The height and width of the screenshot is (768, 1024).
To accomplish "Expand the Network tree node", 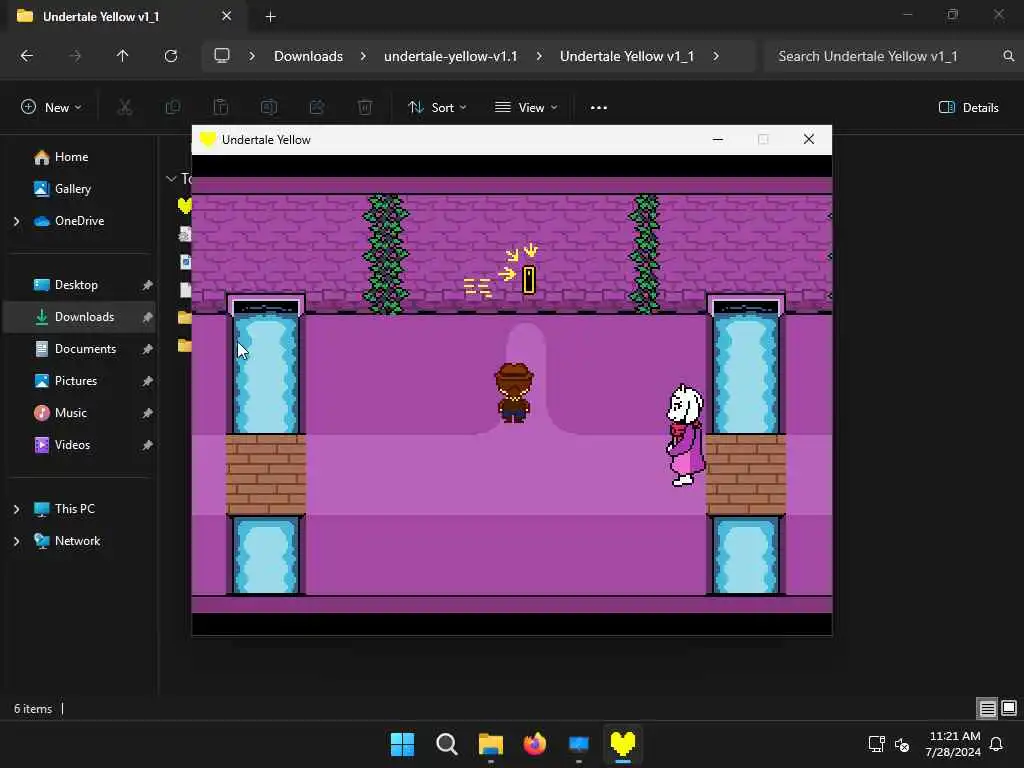I will 16,541.
